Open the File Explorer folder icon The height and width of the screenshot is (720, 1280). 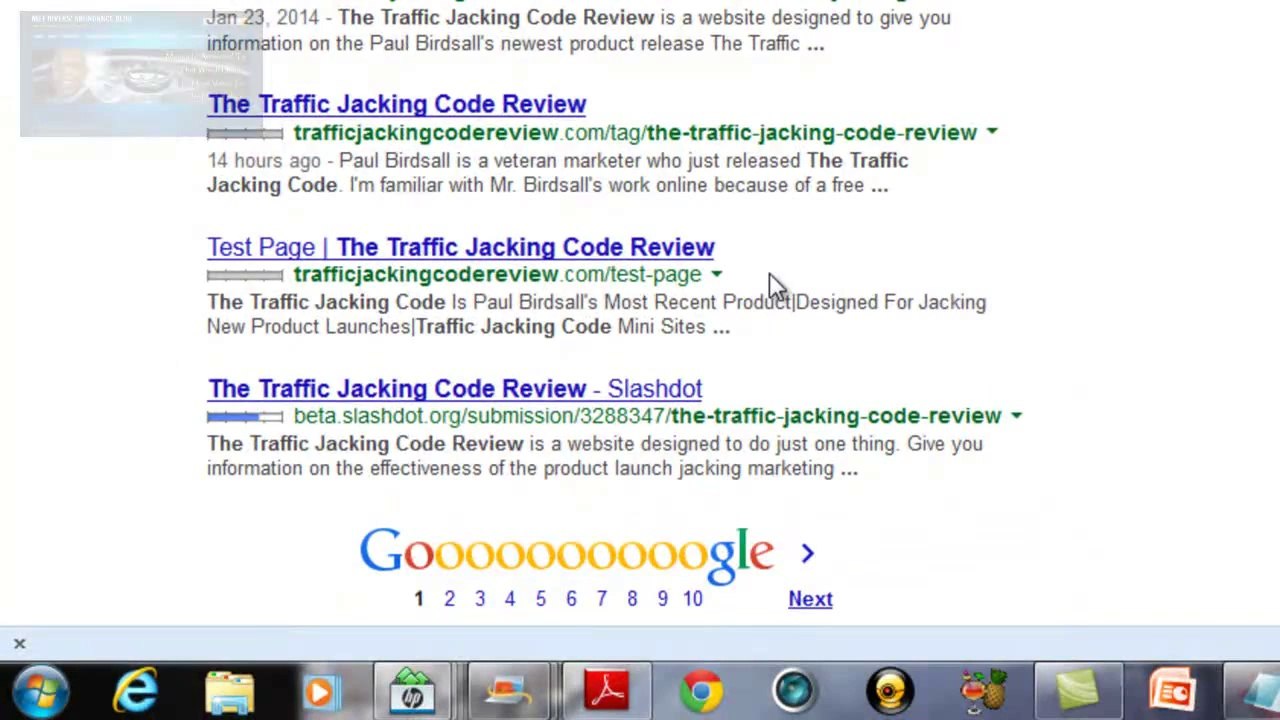[x=229, y=693]
